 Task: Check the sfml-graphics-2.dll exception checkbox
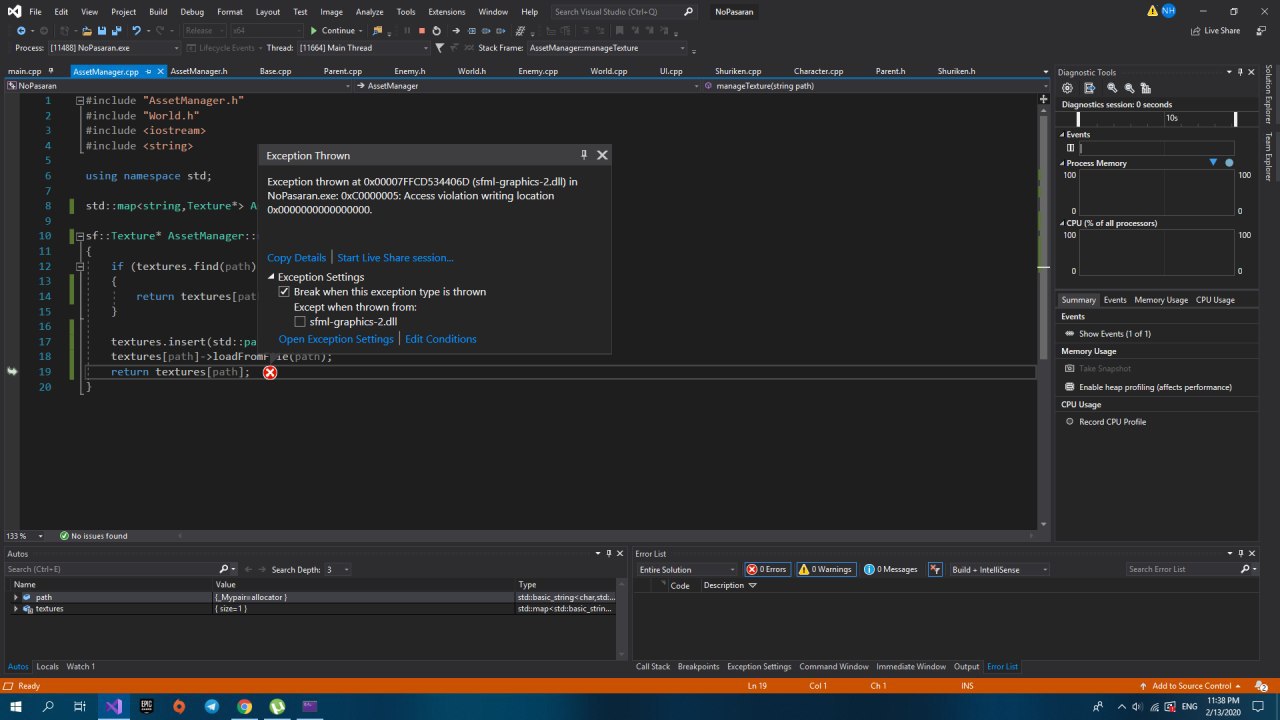tap(300, 322)
